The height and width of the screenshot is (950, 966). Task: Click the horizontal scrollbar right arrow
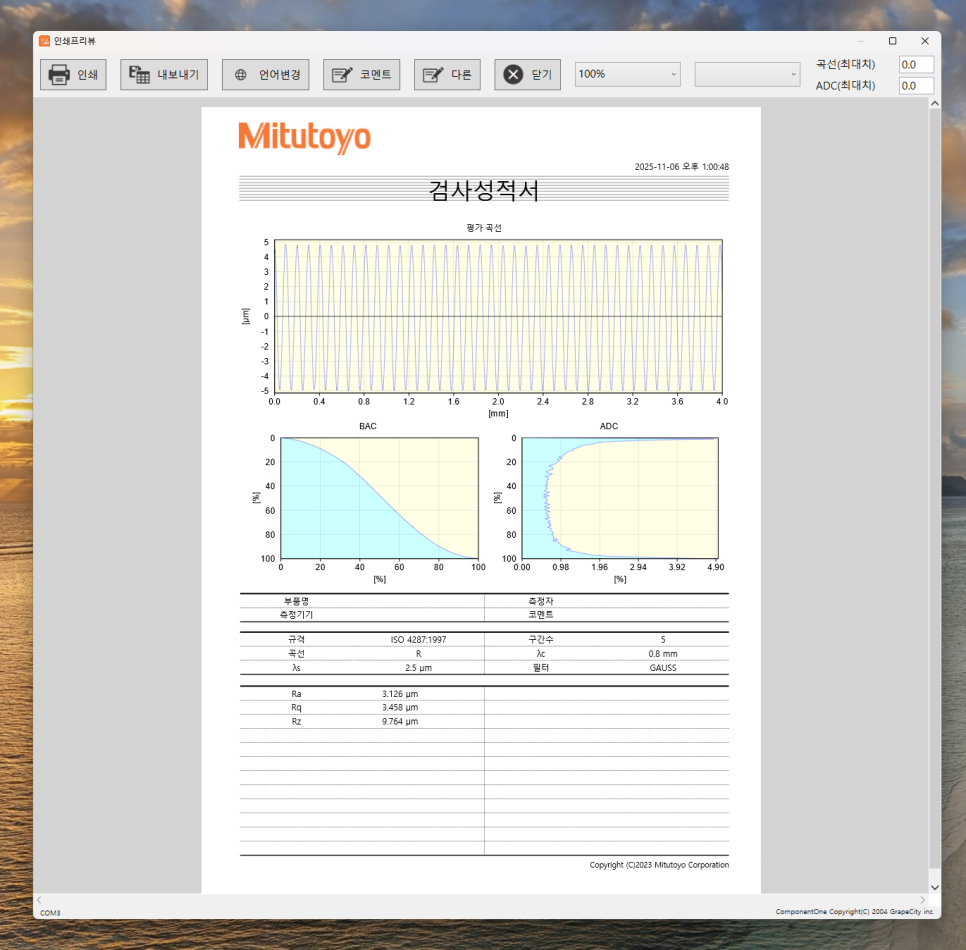click(x=922, y=900)
